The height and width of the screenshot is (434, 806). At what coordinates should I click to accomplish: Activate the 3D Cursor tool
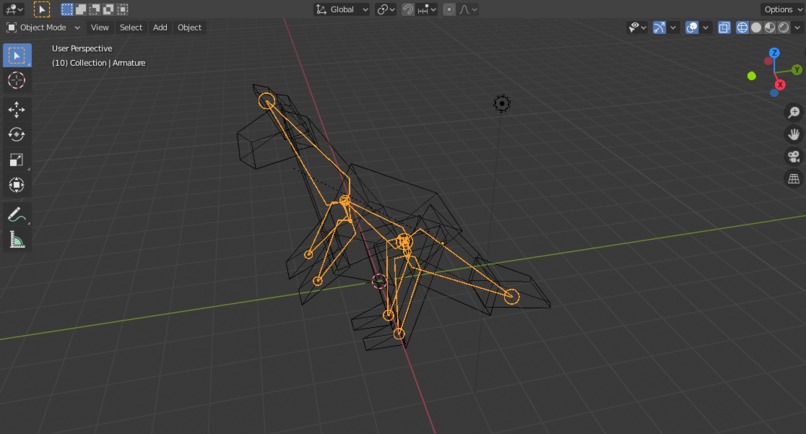17,81
